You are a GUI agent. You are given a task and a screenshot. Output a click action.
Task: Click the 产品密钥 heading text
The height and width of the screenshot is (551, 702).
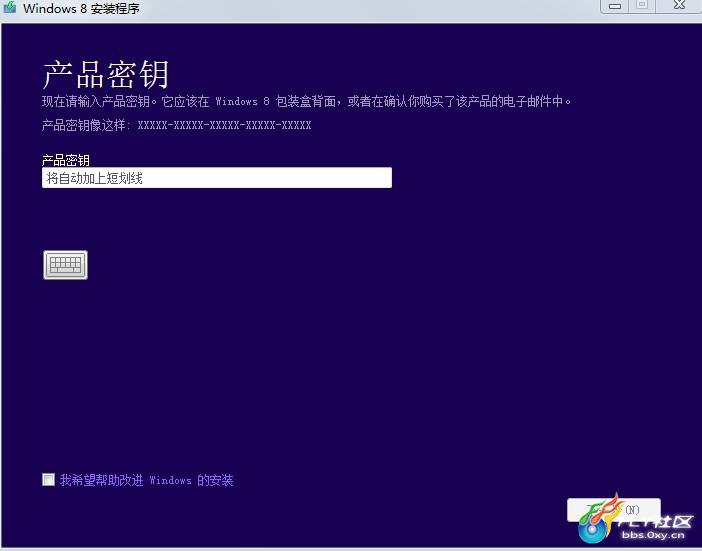pyautogui.click(x=106, y=74)
